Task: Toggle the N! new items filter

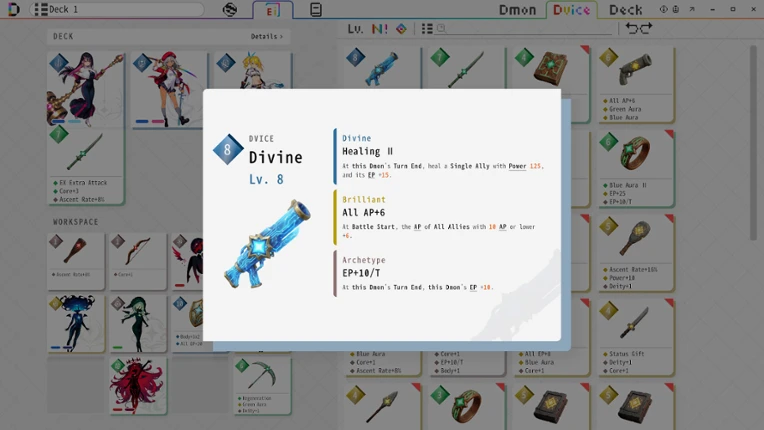Action: pos(380,29)
